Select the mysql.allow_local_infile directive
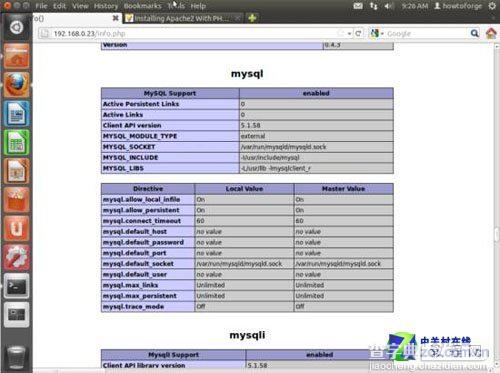 point(142,199)
